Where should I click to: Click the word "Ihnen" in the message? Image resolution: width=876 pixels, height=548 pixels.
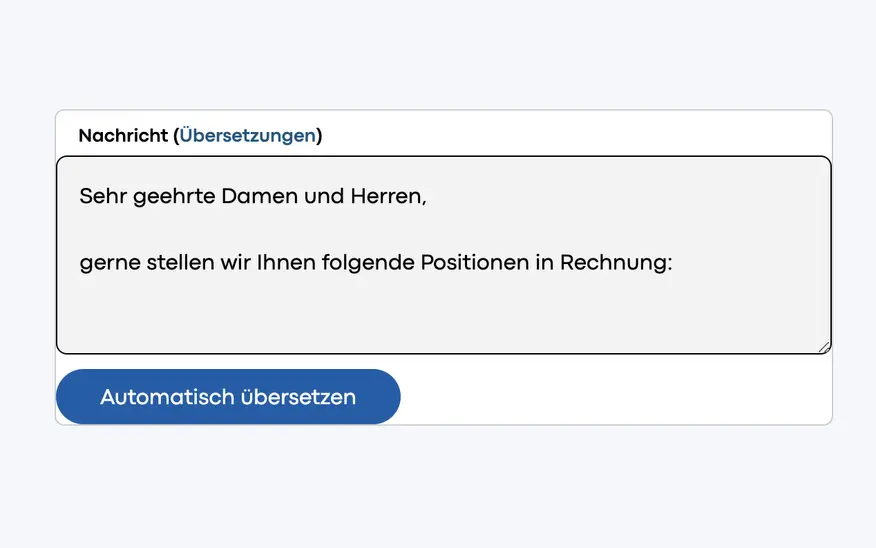(x=286, y=264)
